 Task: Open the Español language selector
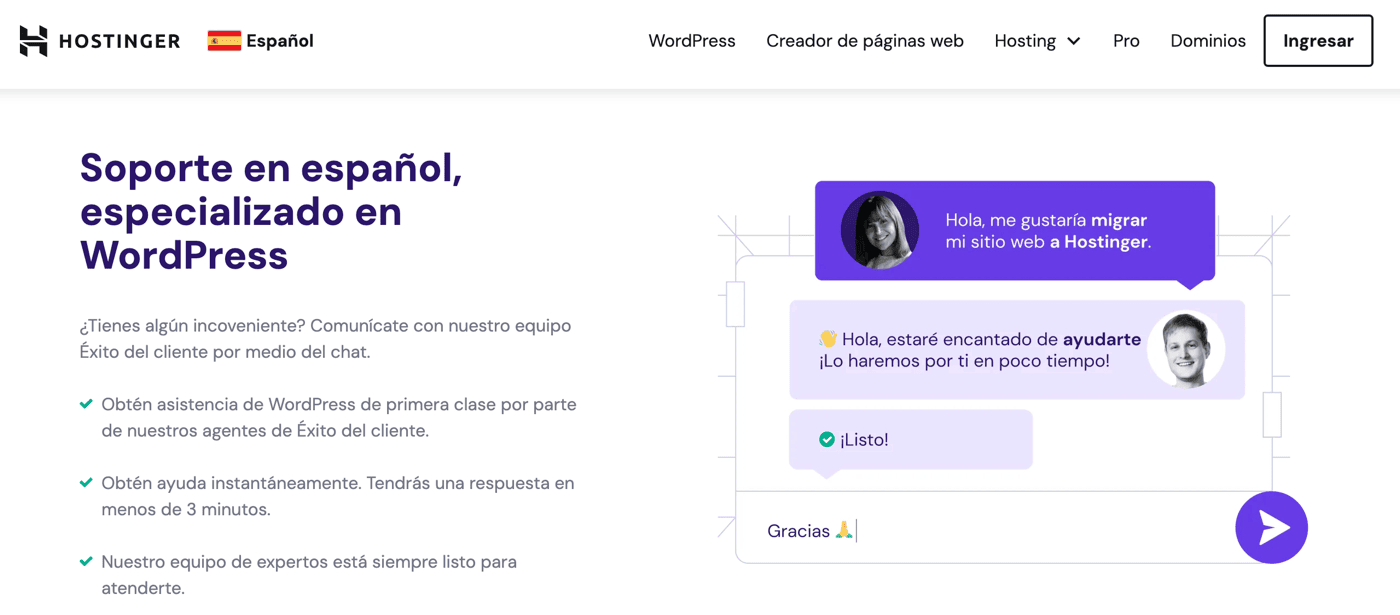tap(260, 41)
